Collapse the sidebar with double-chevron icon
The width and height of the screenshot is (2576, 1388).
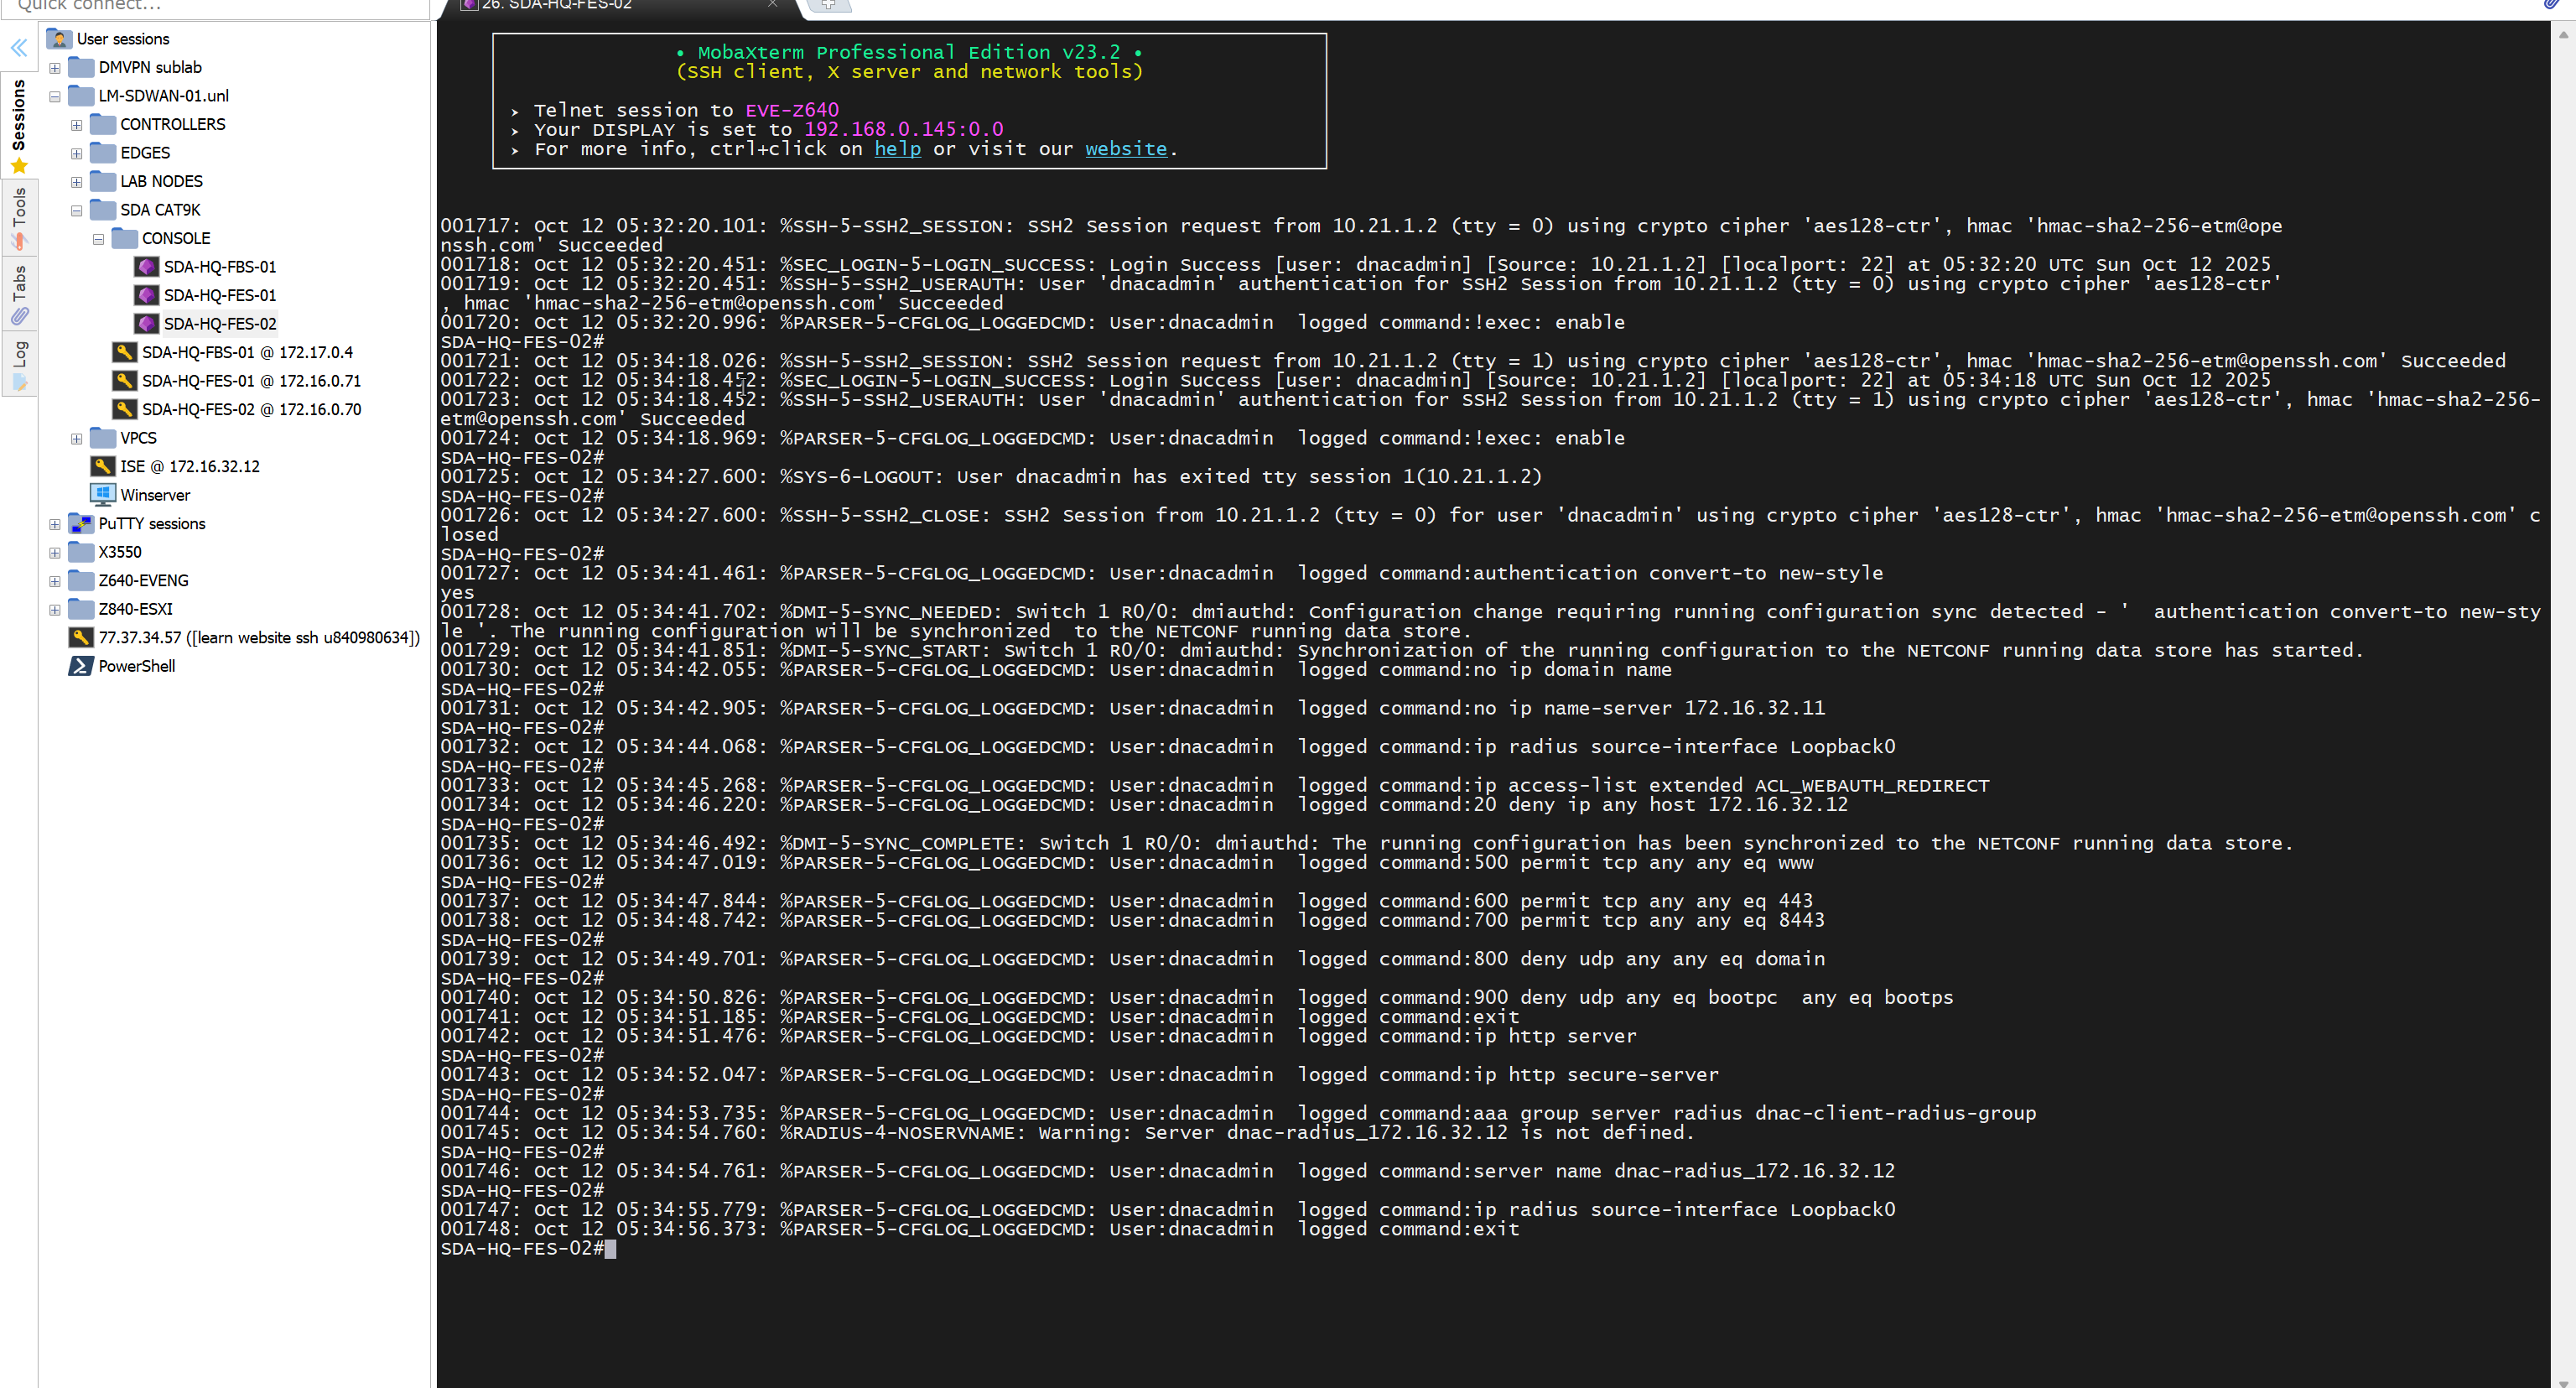click(x=19, y=47)
